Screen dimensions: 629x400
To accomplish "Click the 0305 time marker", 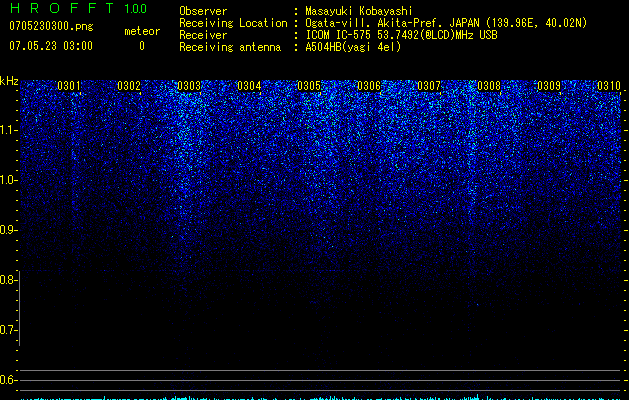I will tap(308, 86).
